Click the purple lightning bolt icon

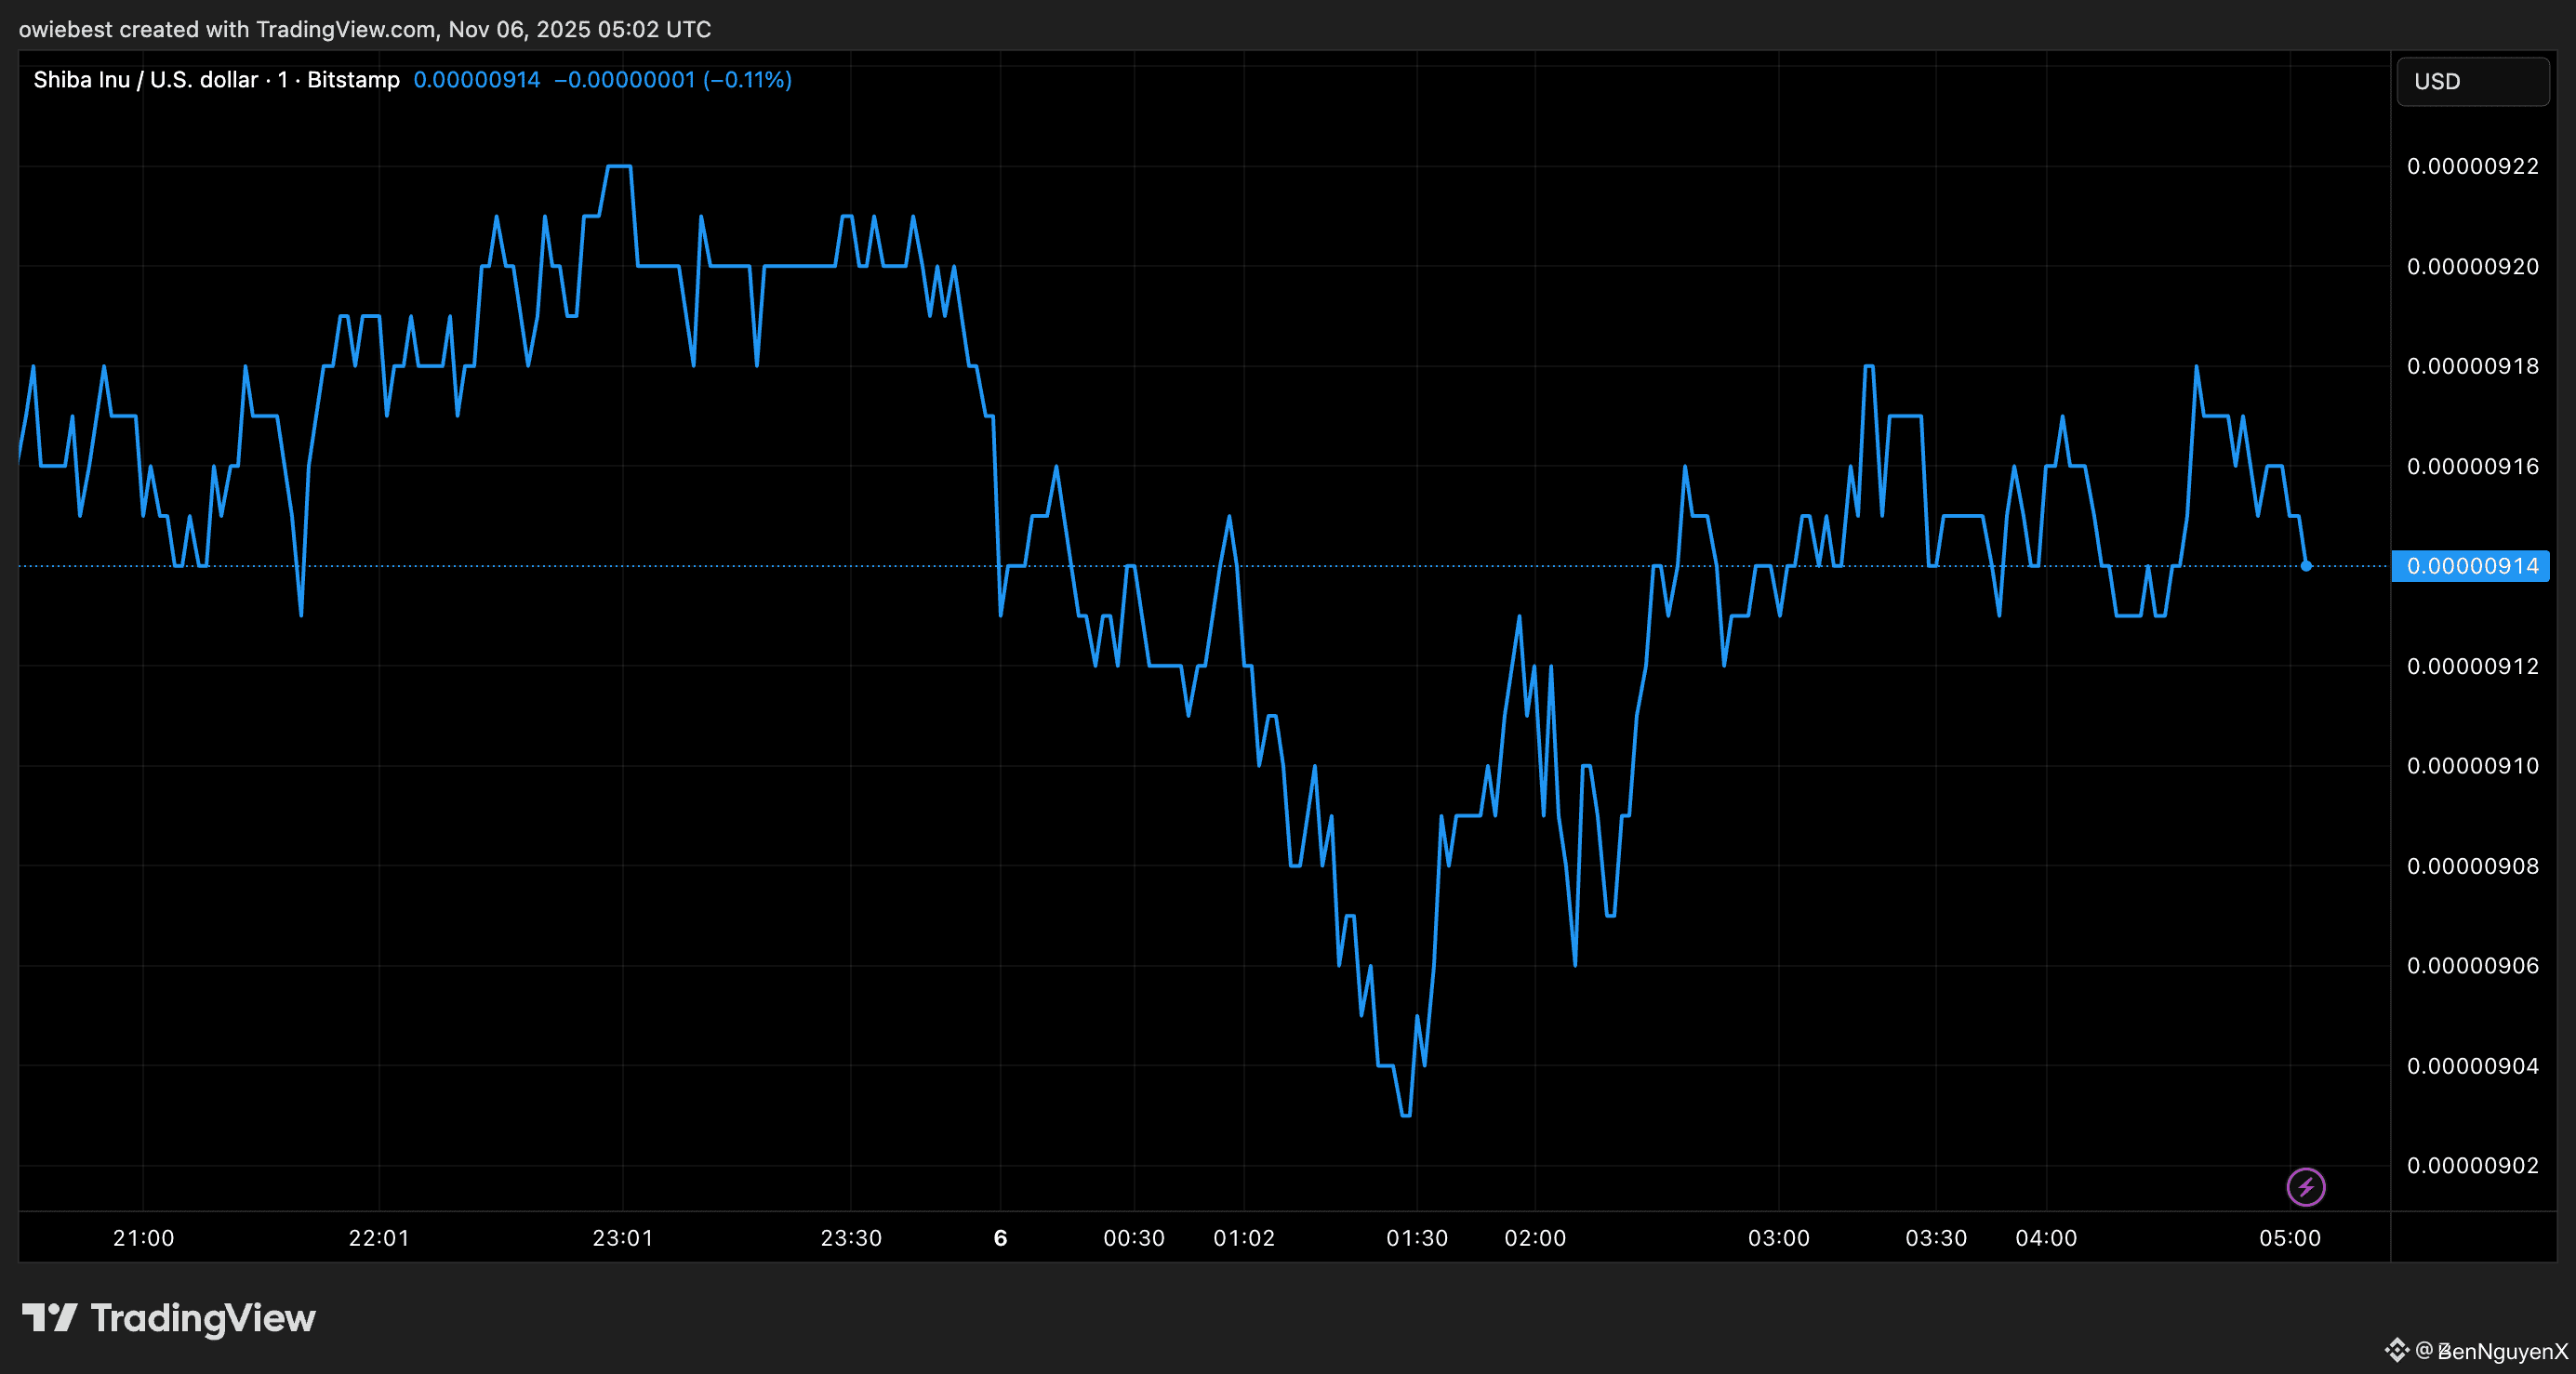click(2305, 1187)
